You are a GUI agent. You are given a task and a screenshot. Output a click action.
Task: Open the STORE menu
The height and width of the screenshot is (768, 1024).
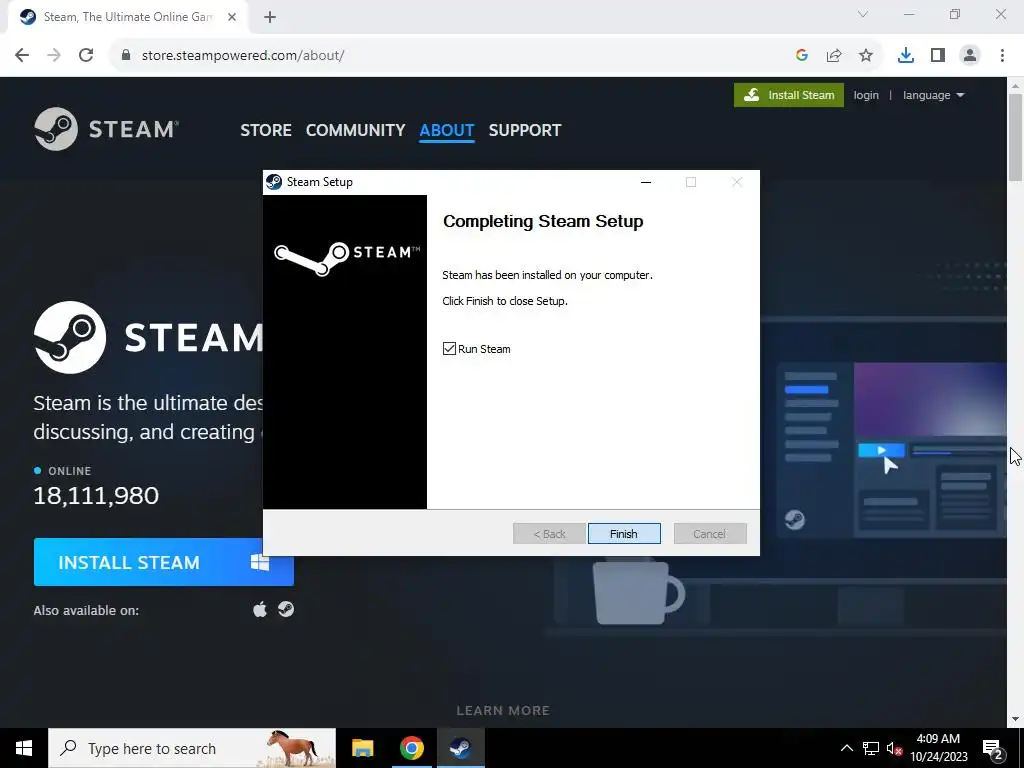point(266,130)
